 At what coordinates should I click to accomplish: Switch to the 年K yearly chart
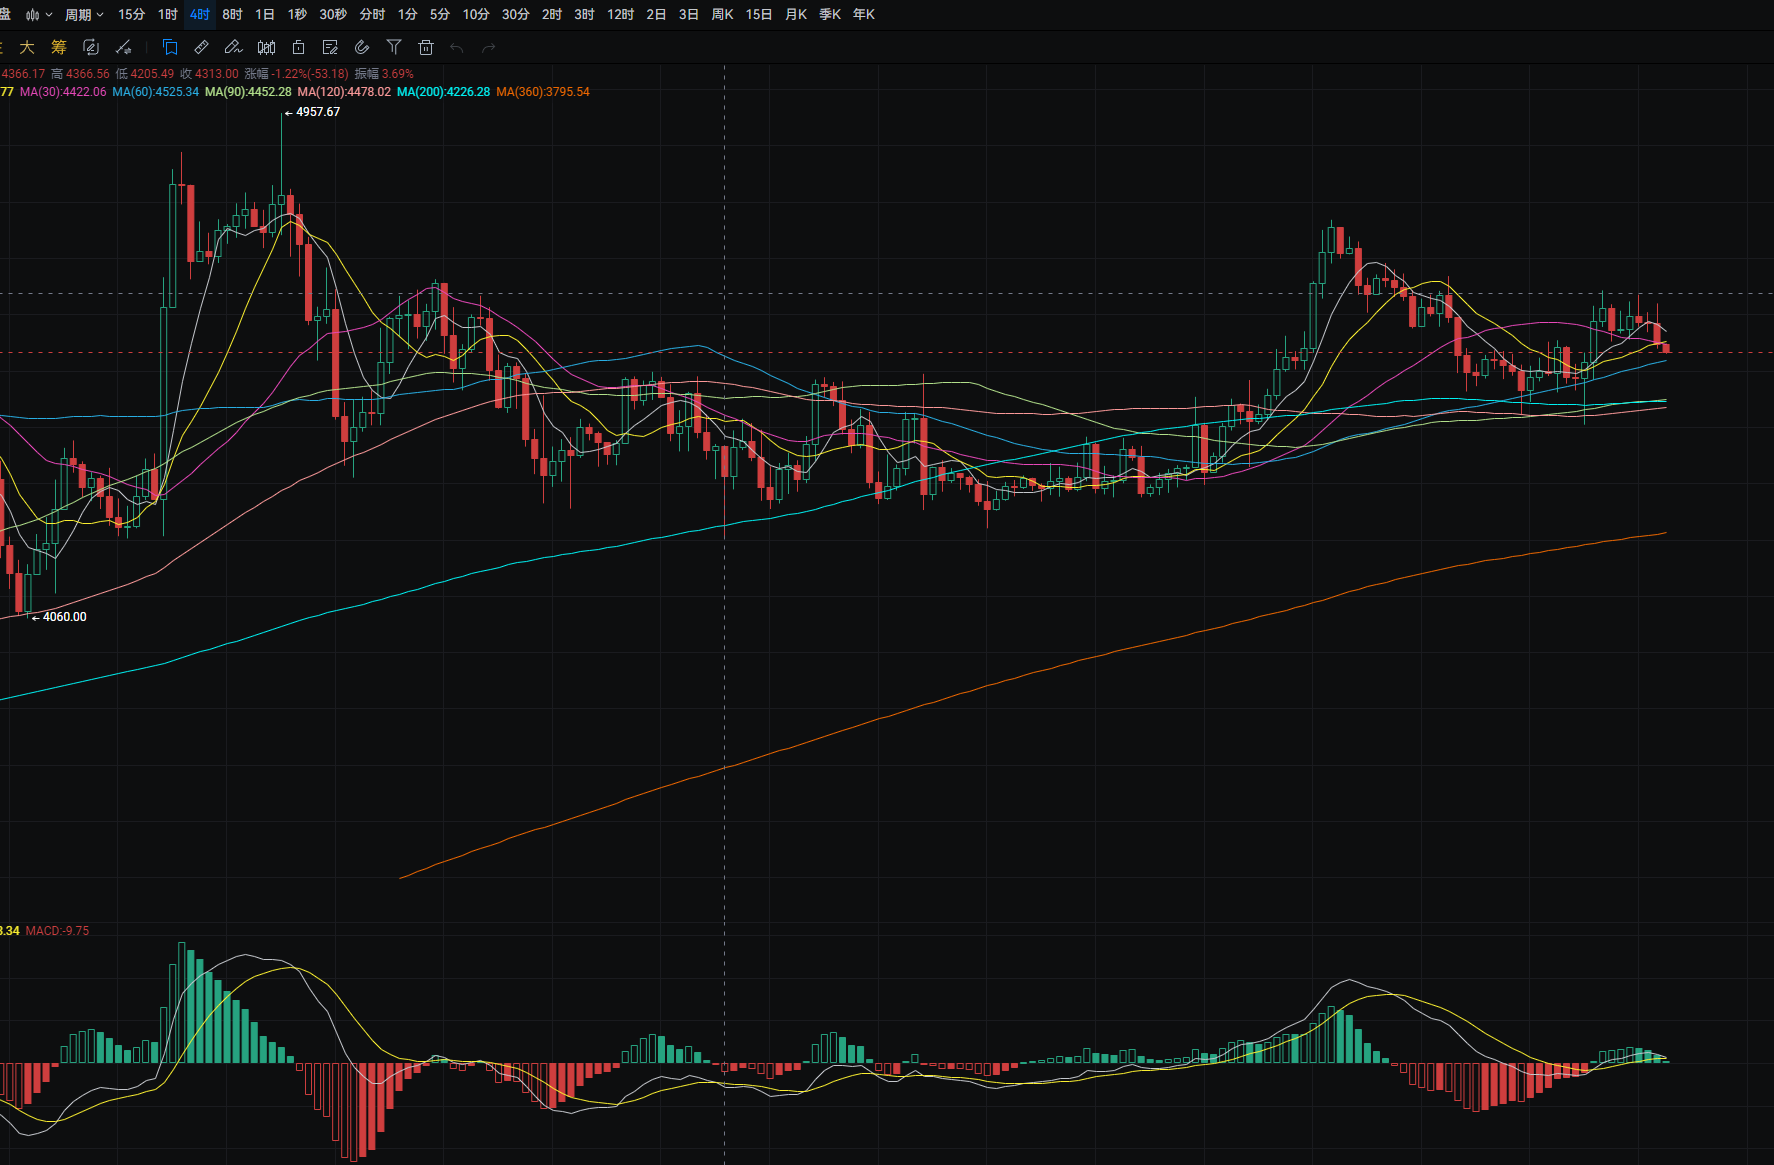[864, 15]
